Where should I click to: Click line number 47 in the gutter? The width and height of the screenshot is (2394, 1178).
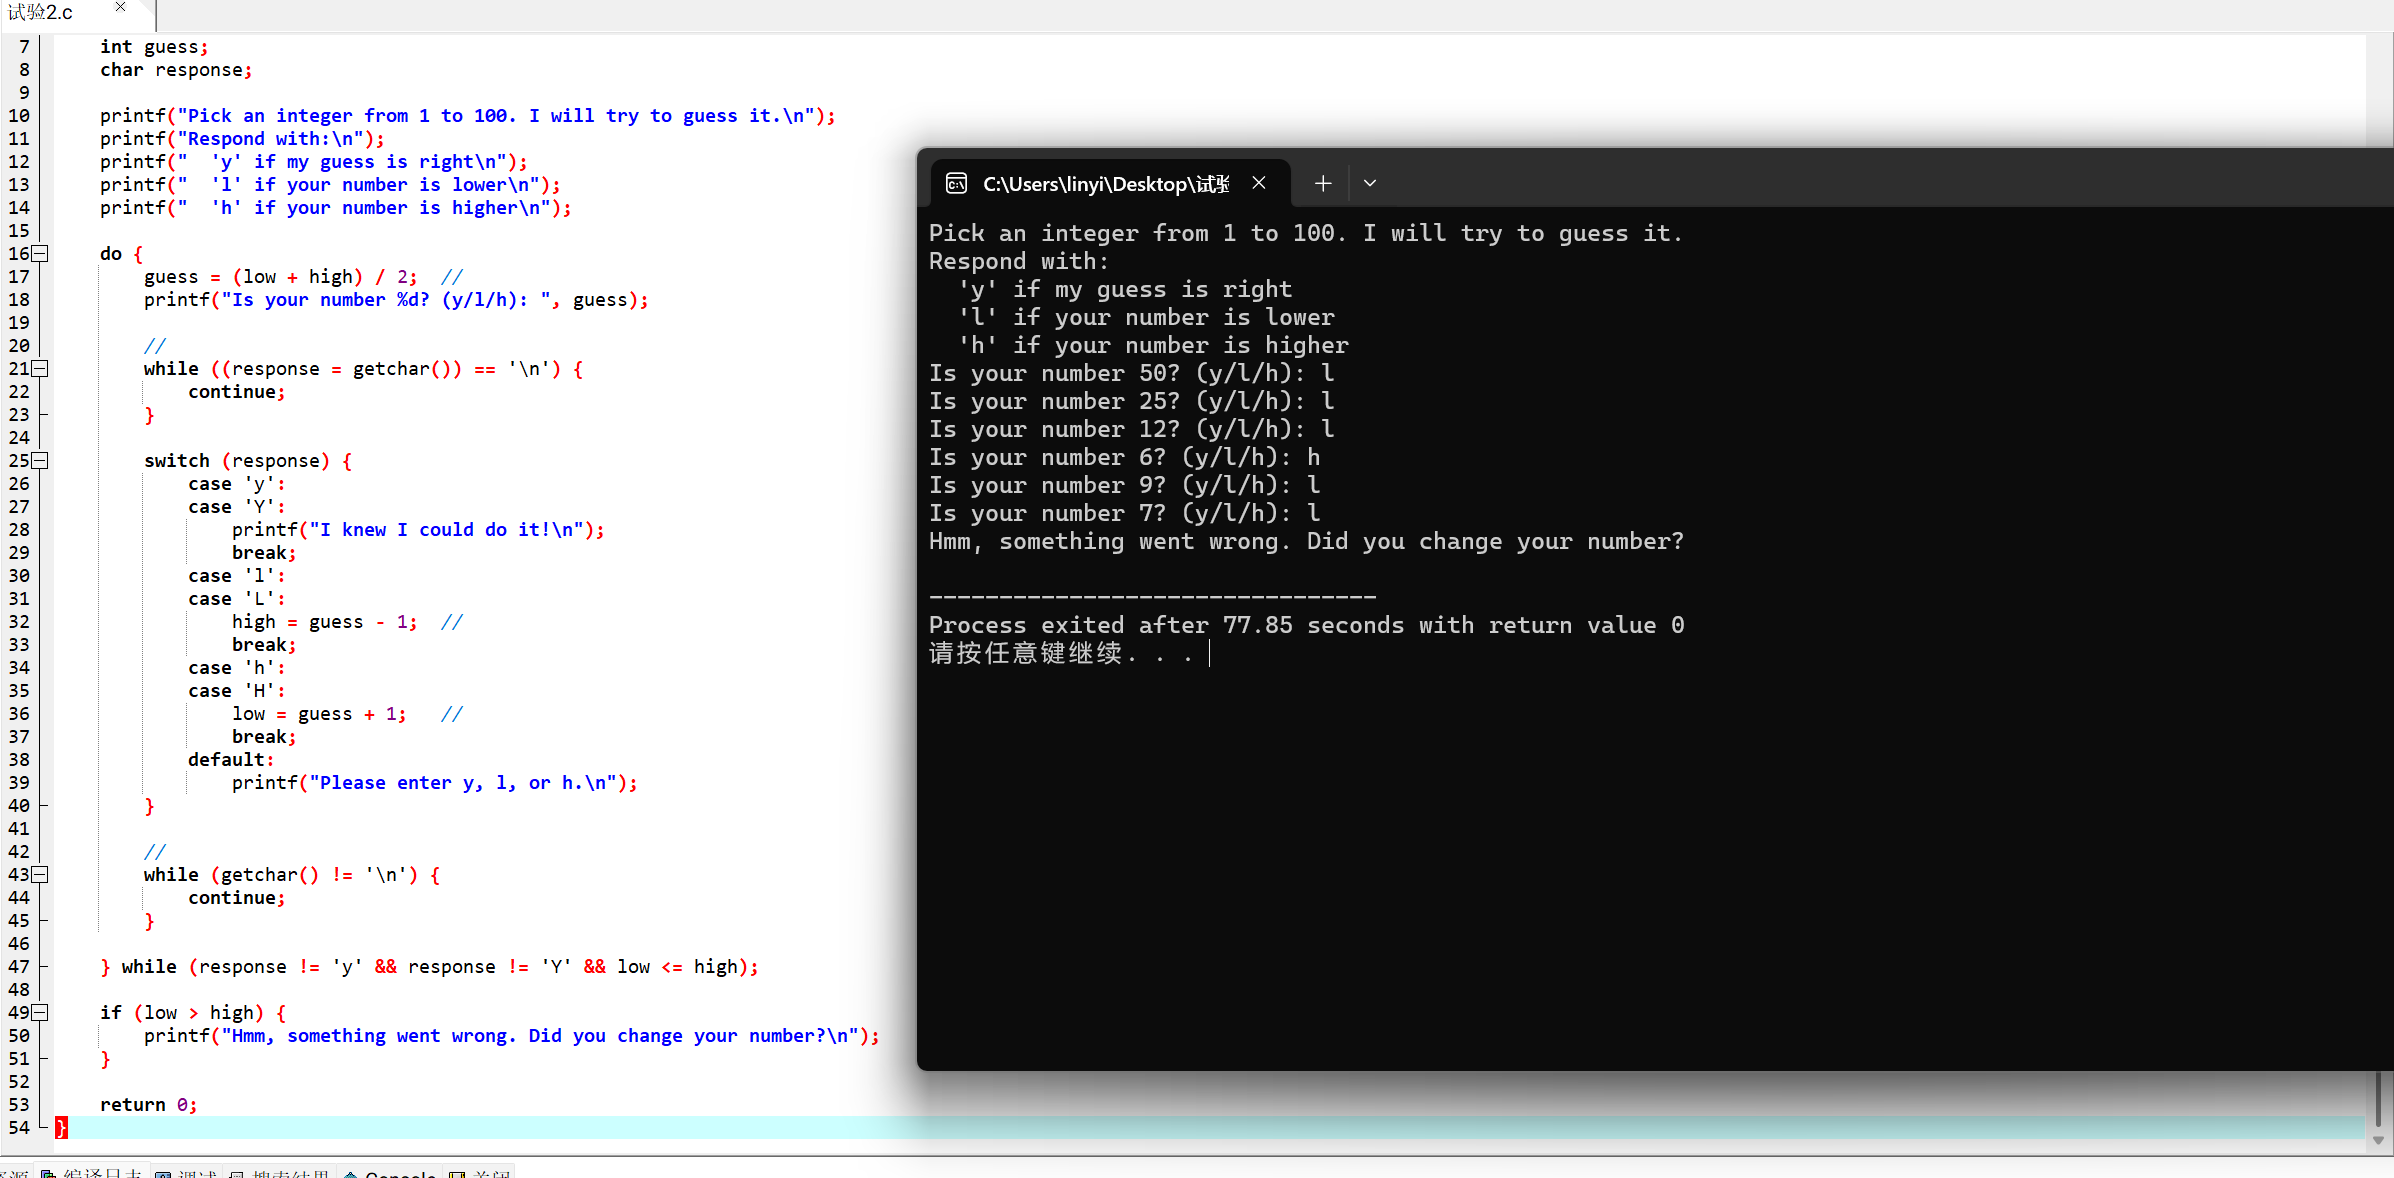19,967
